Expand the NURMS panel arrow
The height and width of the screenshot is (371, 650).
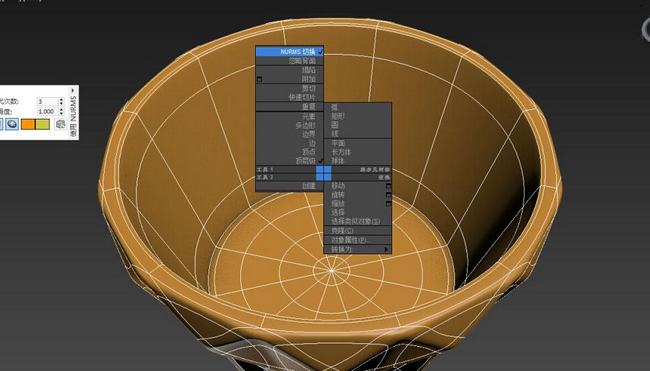73,90
